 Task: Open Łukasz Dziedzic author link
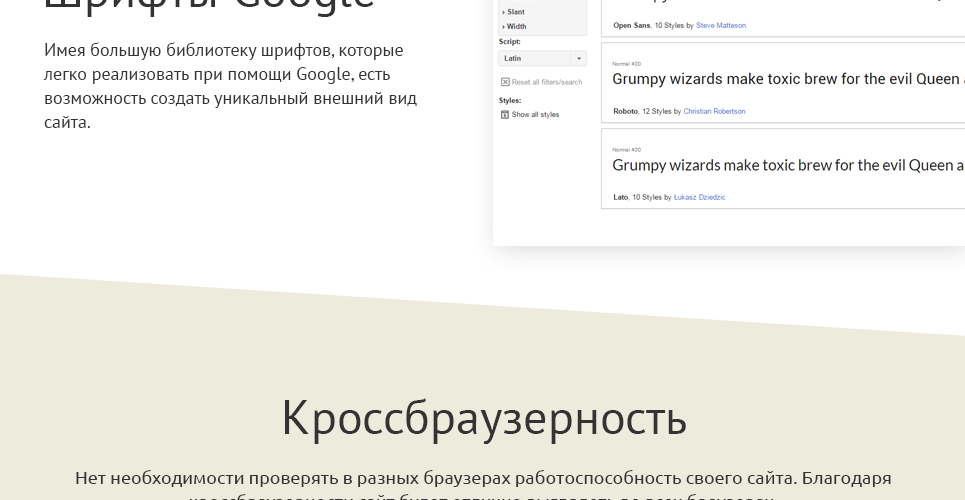click(699, 197)
